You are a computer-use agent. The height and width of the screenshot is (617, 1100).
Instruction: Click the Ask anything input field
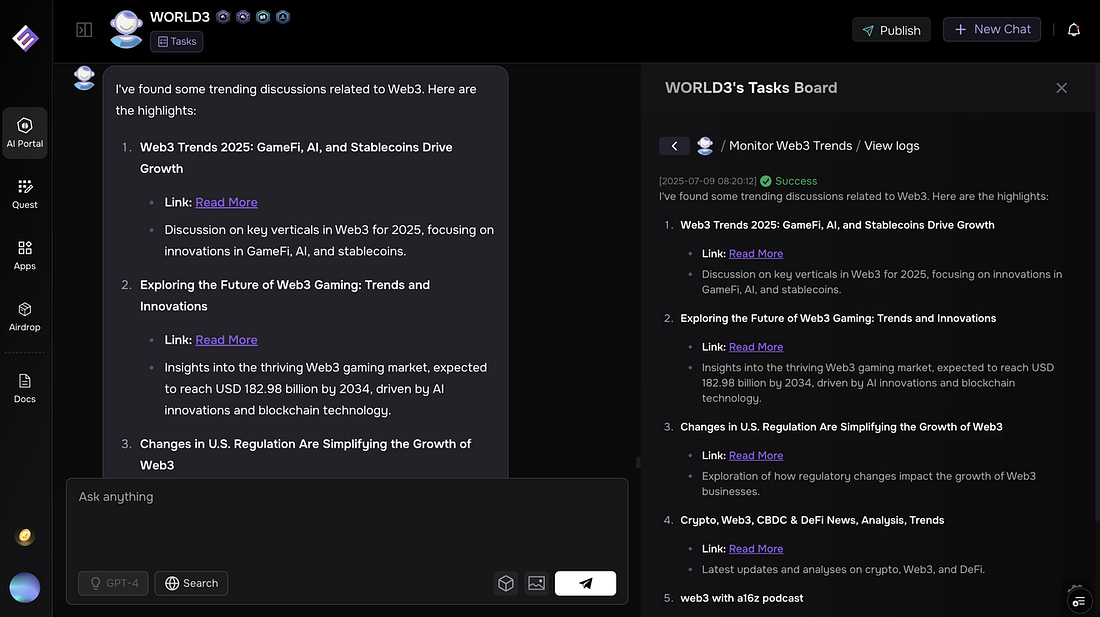[x=346, y=520]
